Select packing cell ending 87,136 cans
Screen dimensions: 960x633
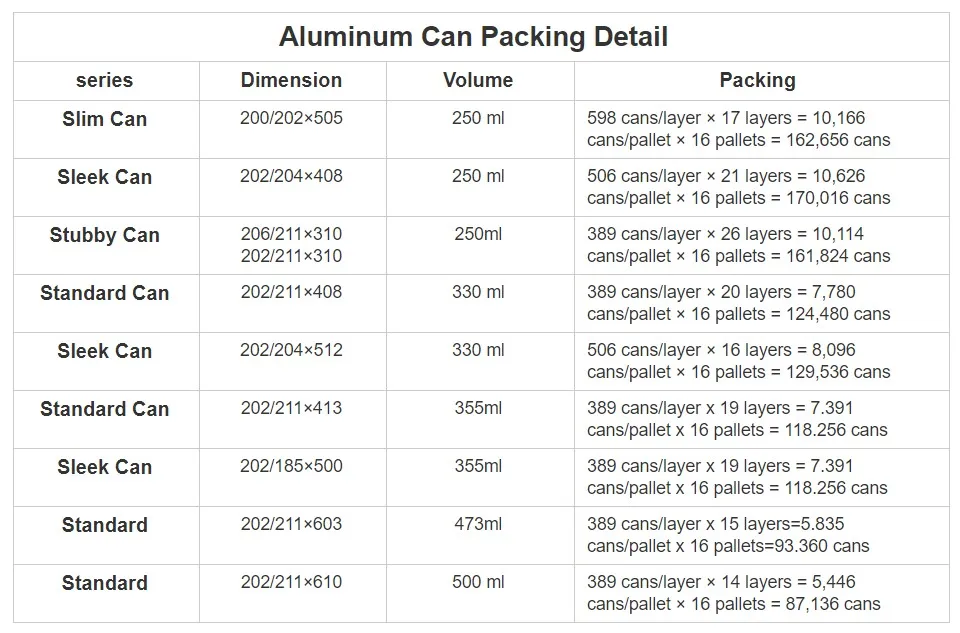[733, 593]
